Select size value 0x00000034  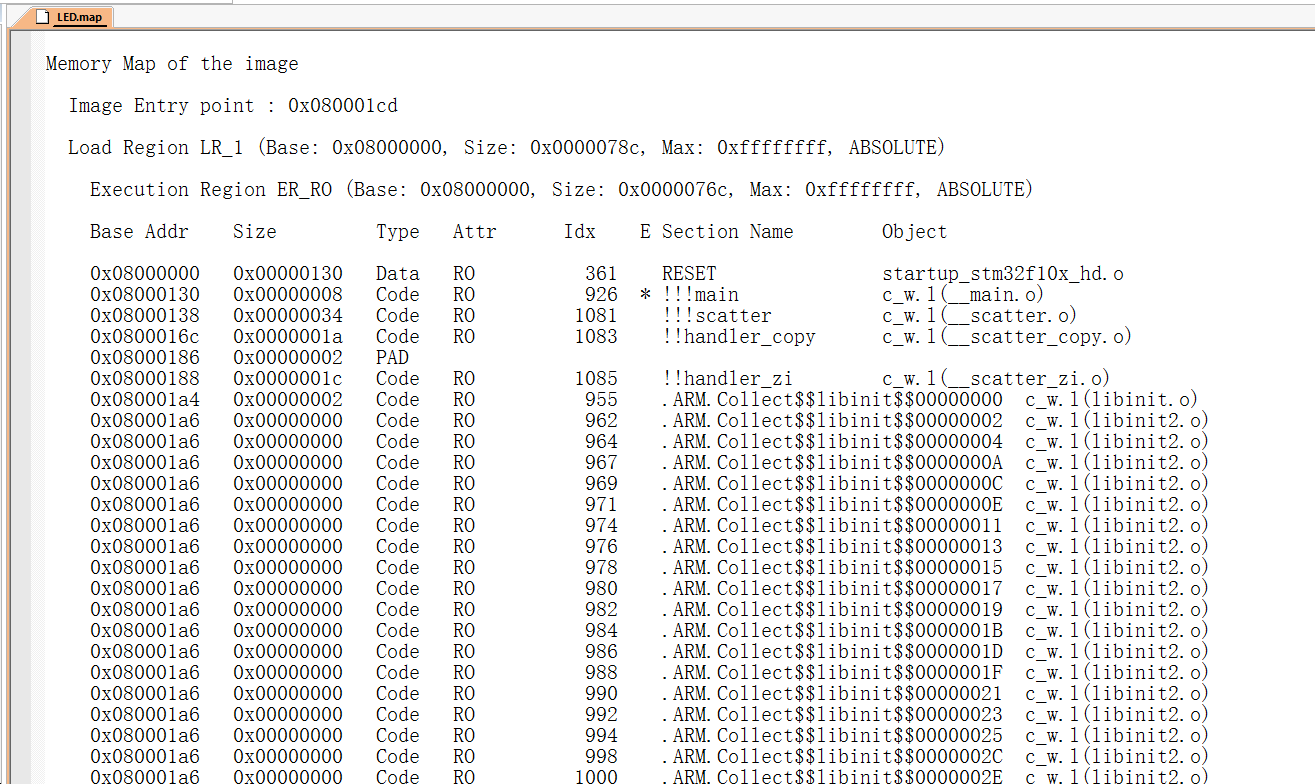coord(288,316)
